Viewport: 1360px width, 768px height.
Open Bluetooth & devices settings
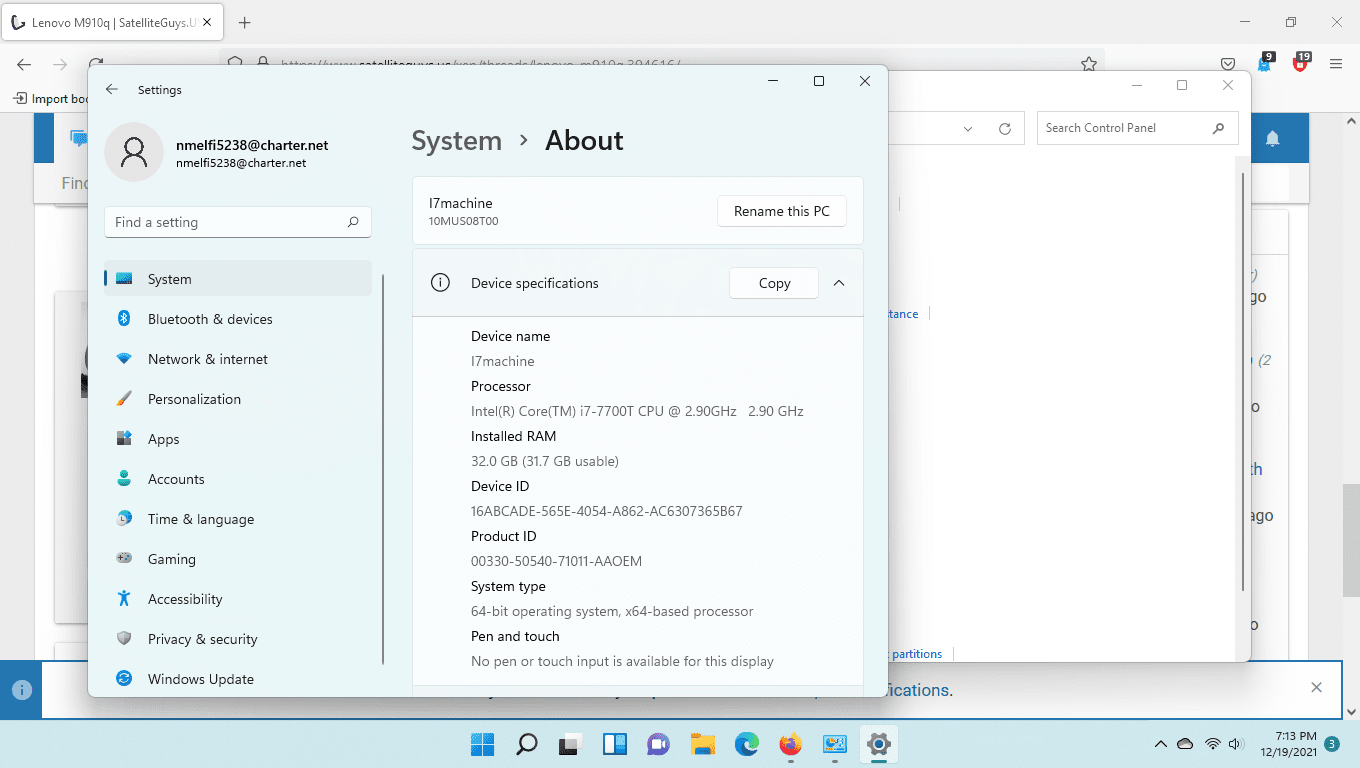click(238, 319)
